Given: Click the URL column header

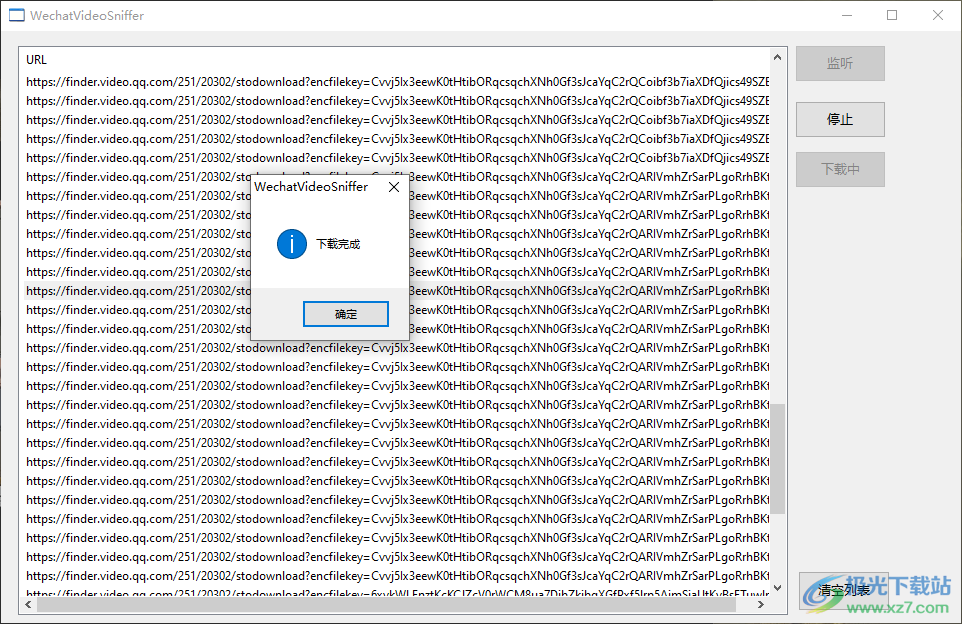Looking at the screenshot, I should click(36, 60).
